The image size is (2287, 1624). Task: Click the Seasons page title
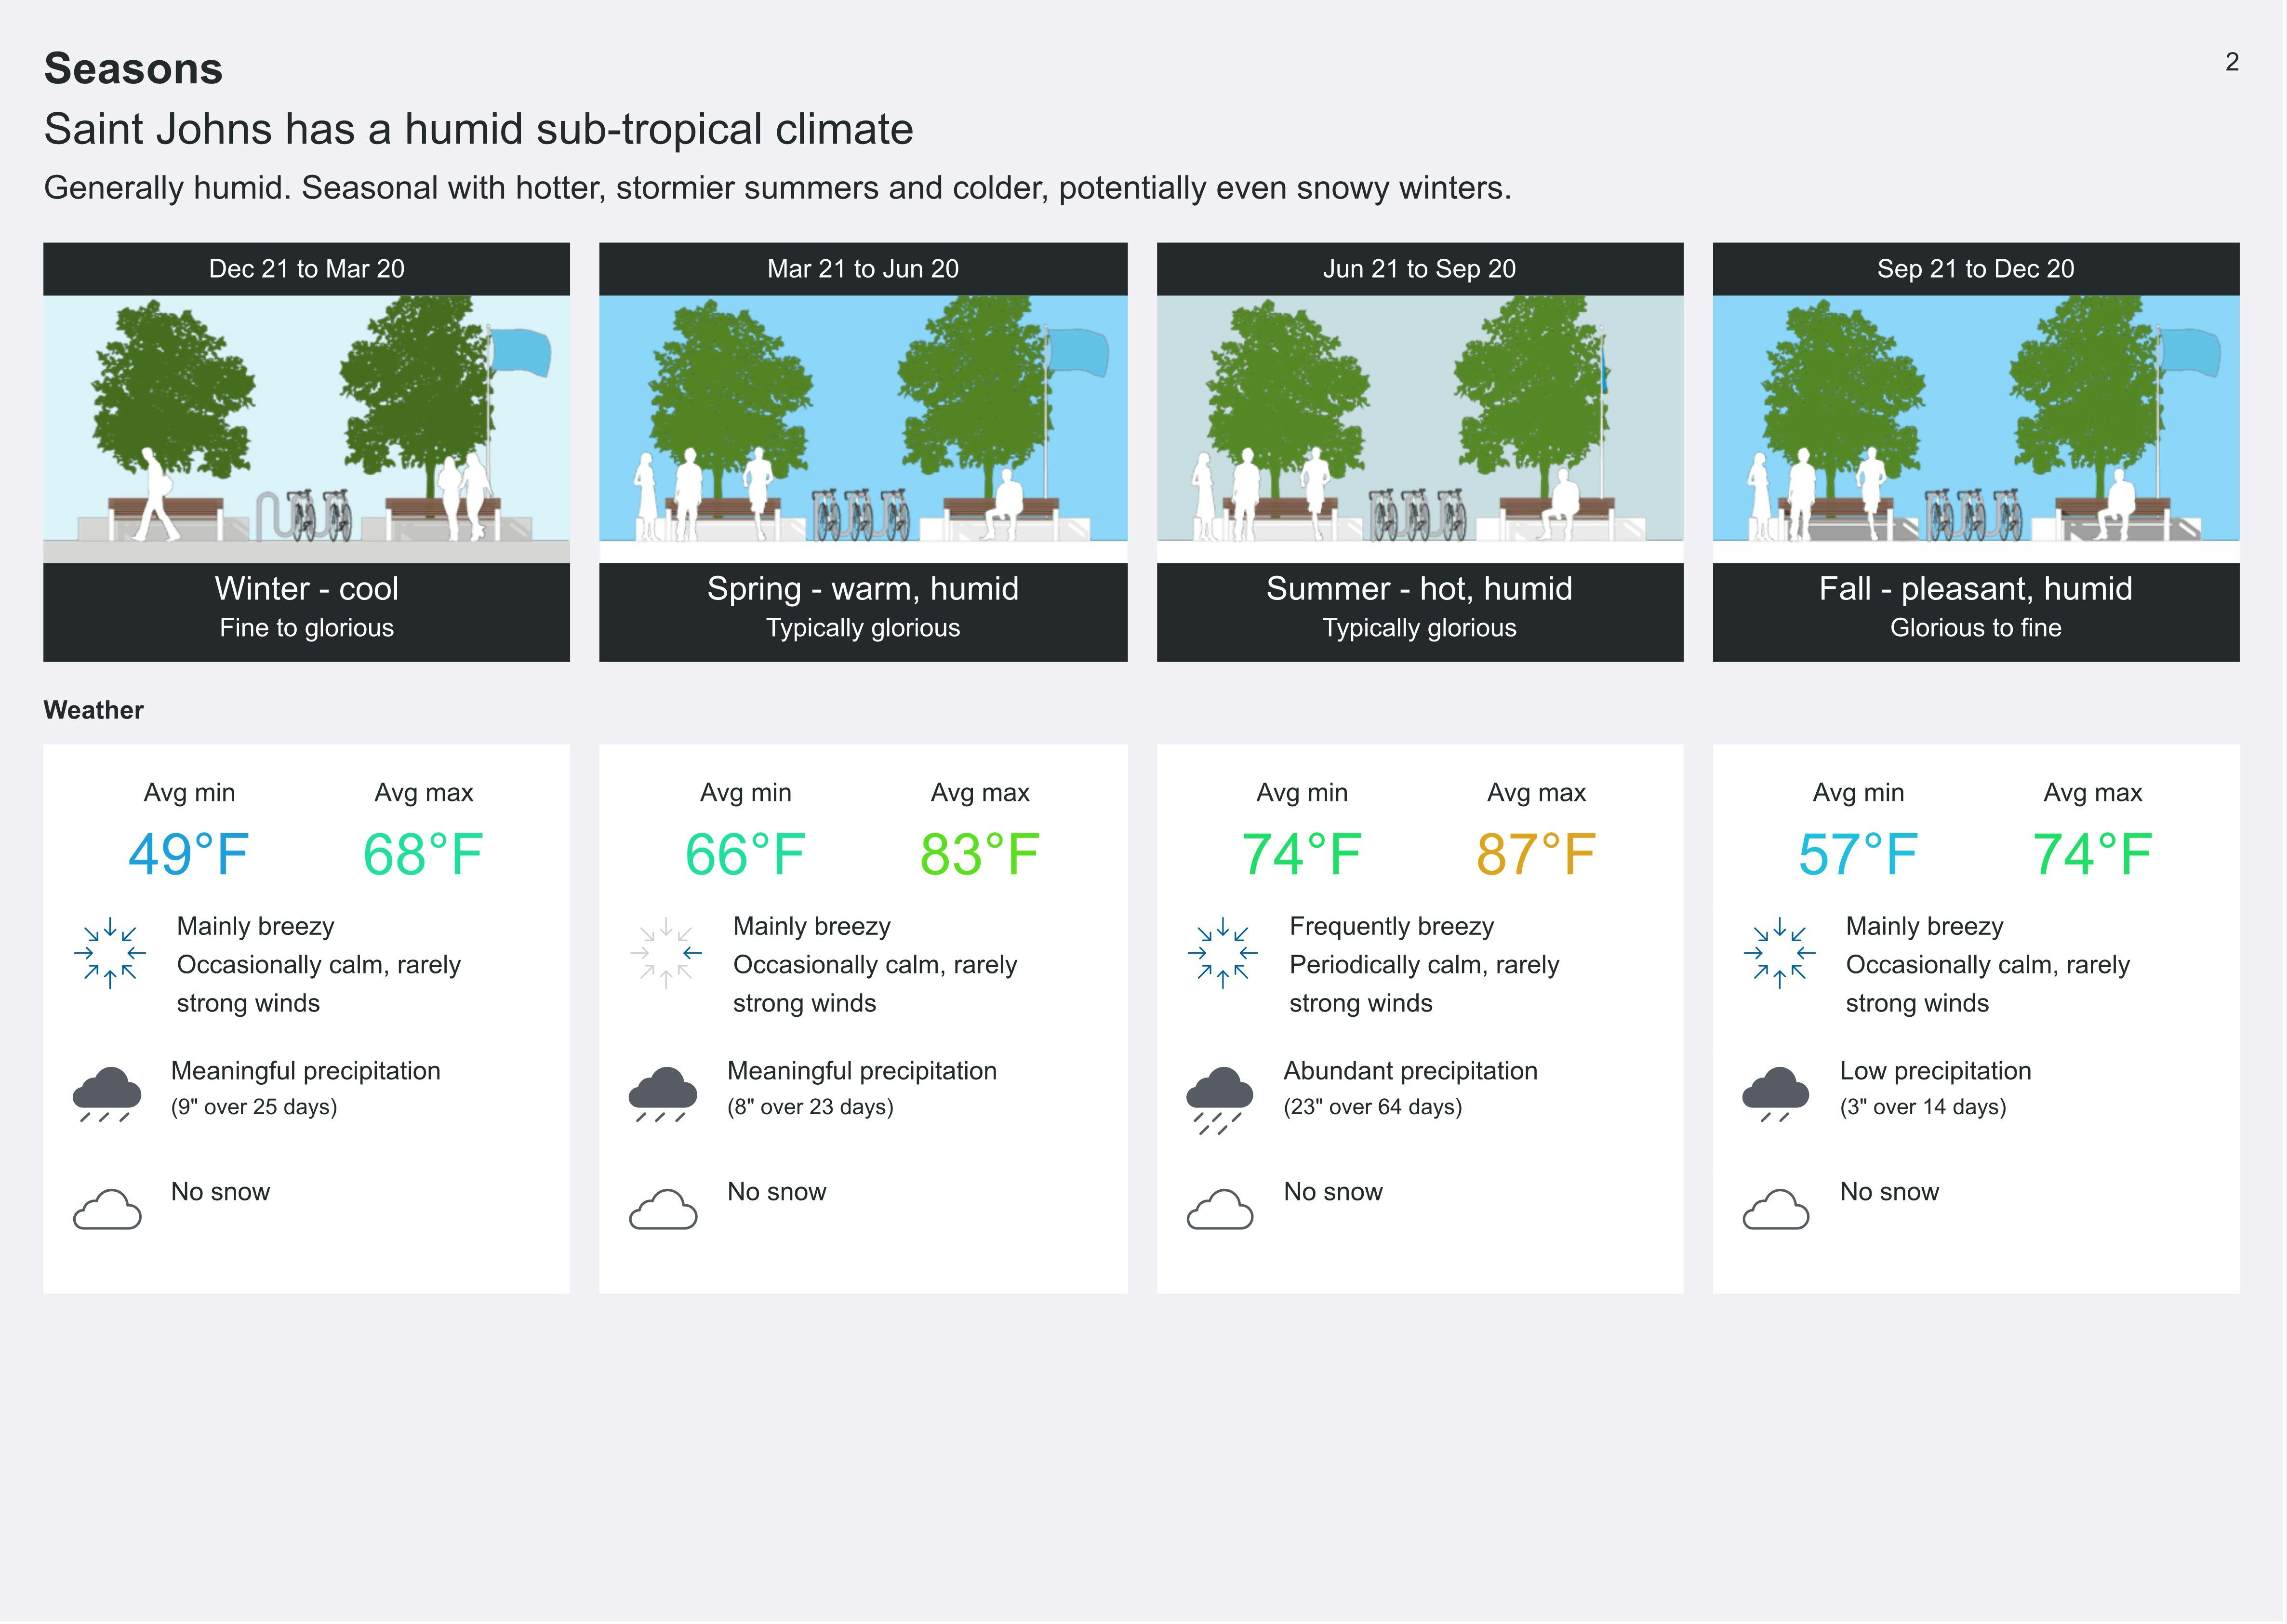pos(133,69)
